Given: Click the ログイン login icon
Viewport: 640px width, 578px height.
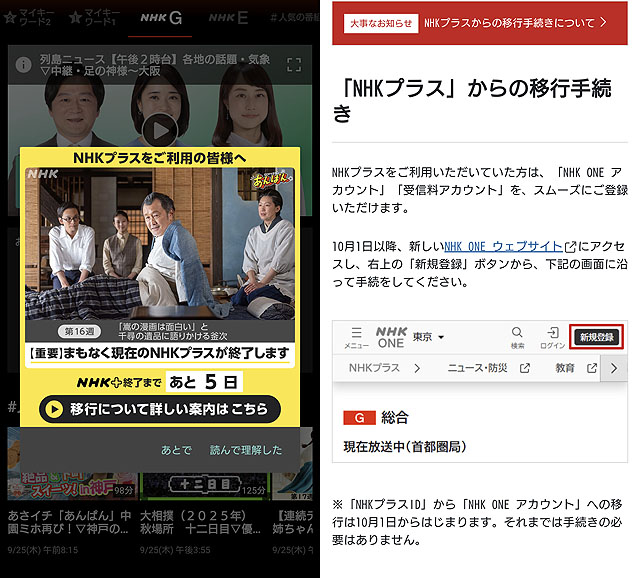Looking at the screenshot, I should 553,338.
